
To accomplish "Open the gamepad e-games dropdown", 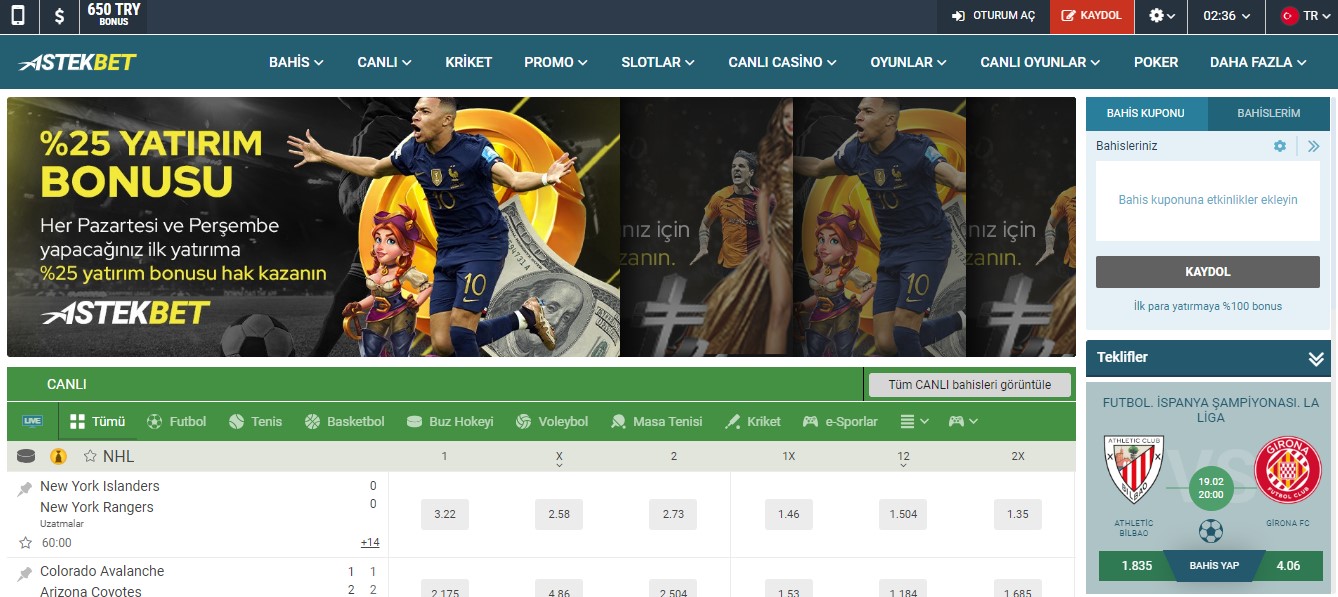I will coord(963,421).
